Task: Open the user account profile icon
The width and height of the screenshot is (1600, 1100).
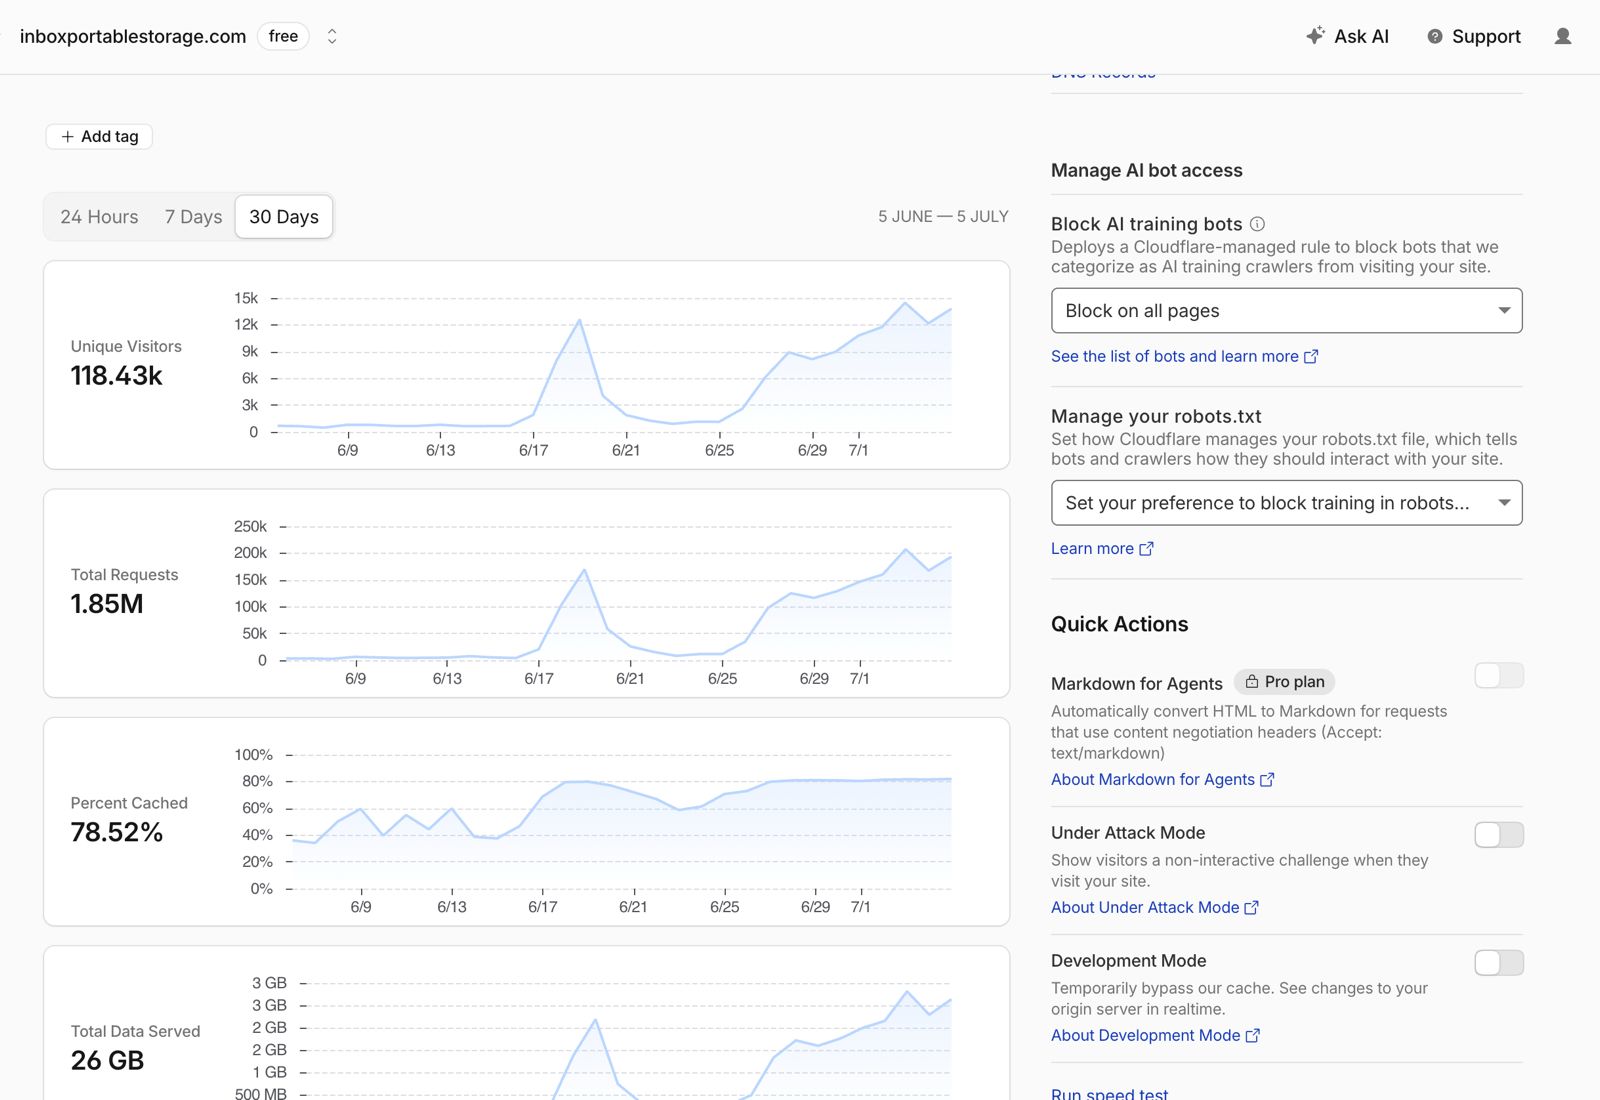Action: coord(1563,37)
